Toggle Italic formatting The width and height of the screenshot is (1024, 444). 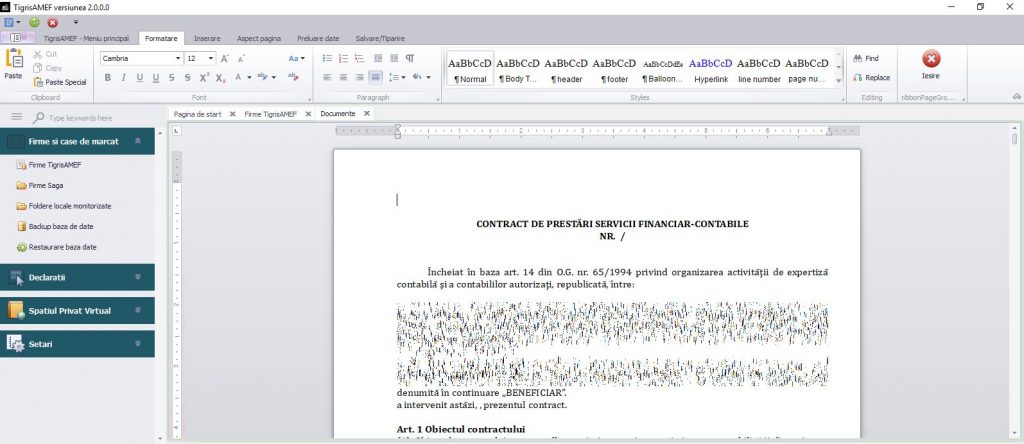pyautogui.click(x=123, y=78)
